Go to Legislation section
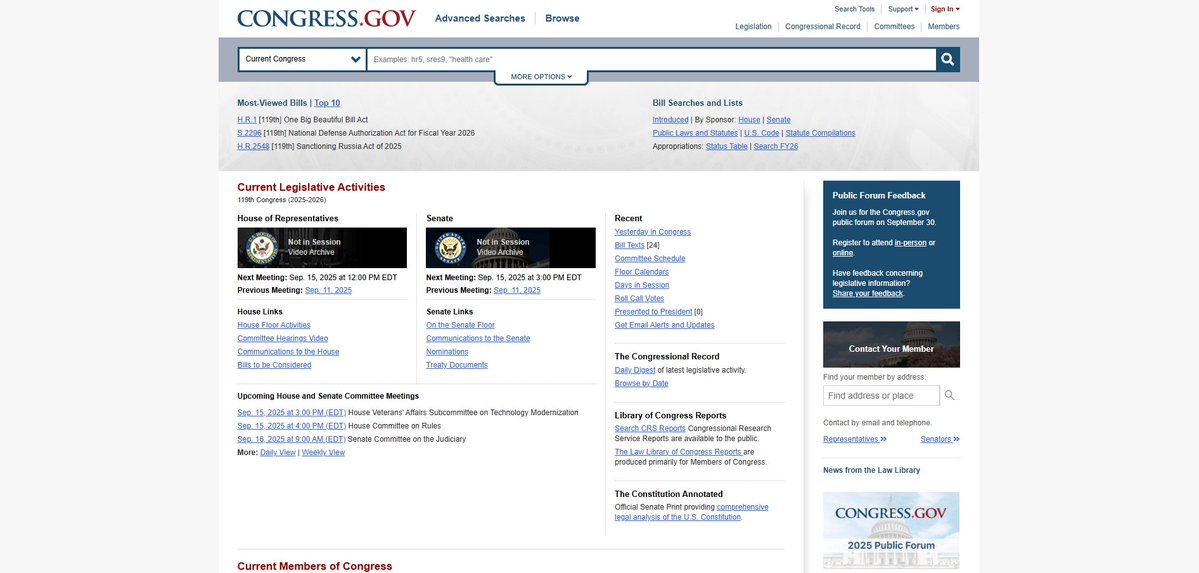 pos(753,27)
